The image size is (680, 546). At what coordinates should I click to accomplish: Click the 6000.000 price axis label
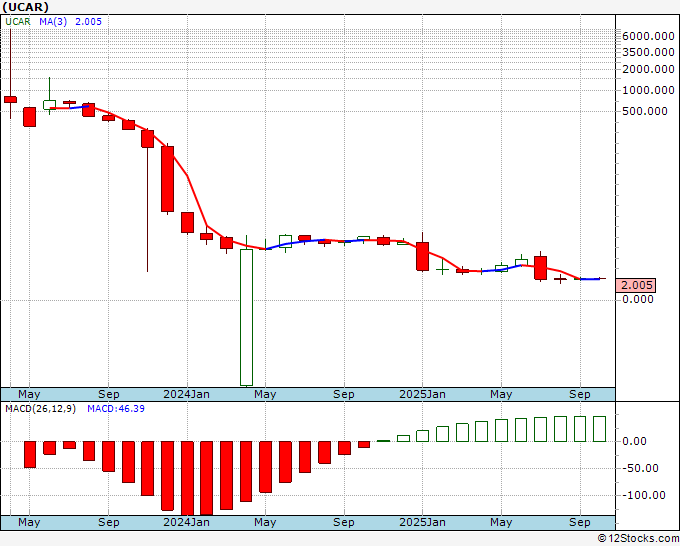tap(648, 36)
